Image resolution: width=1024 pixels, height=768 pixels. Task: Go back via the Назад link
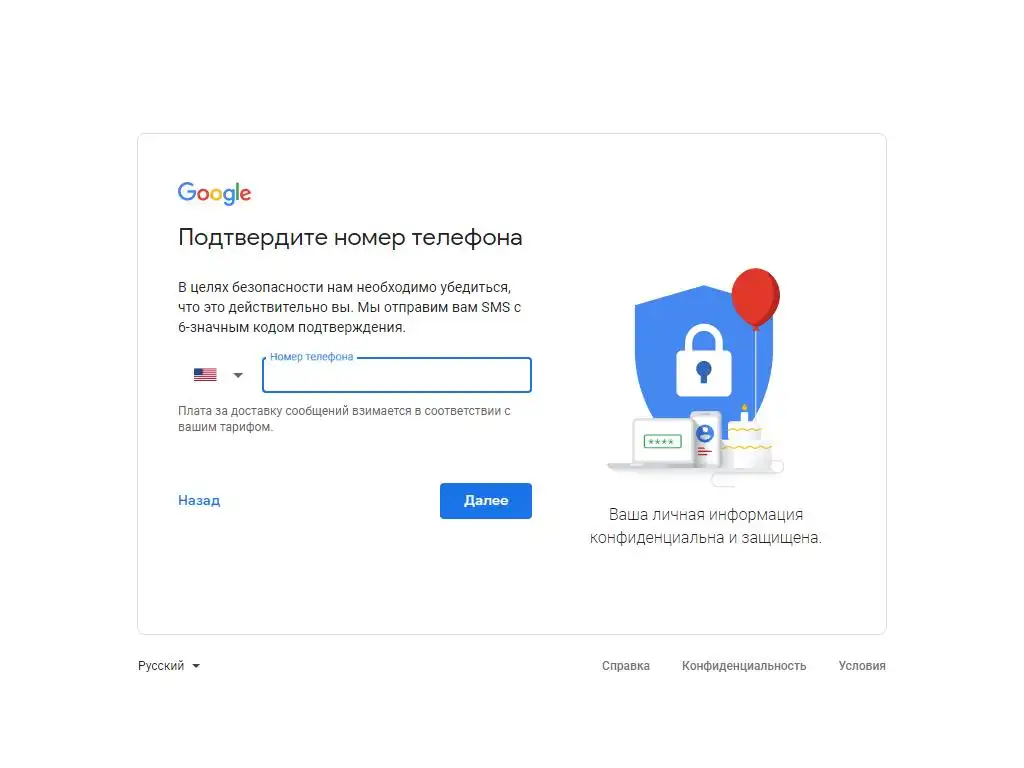point(199,501)
